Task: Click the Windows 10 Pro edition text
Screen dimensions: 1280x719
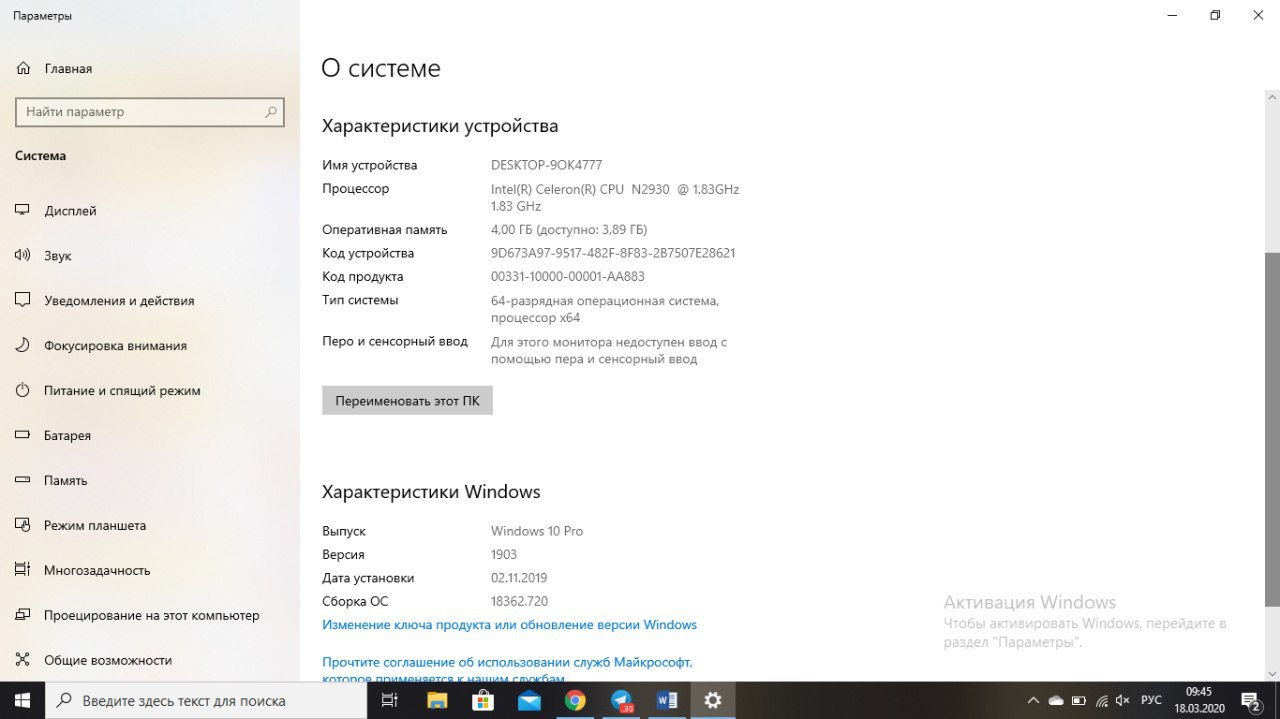Action: click(537, 531)
